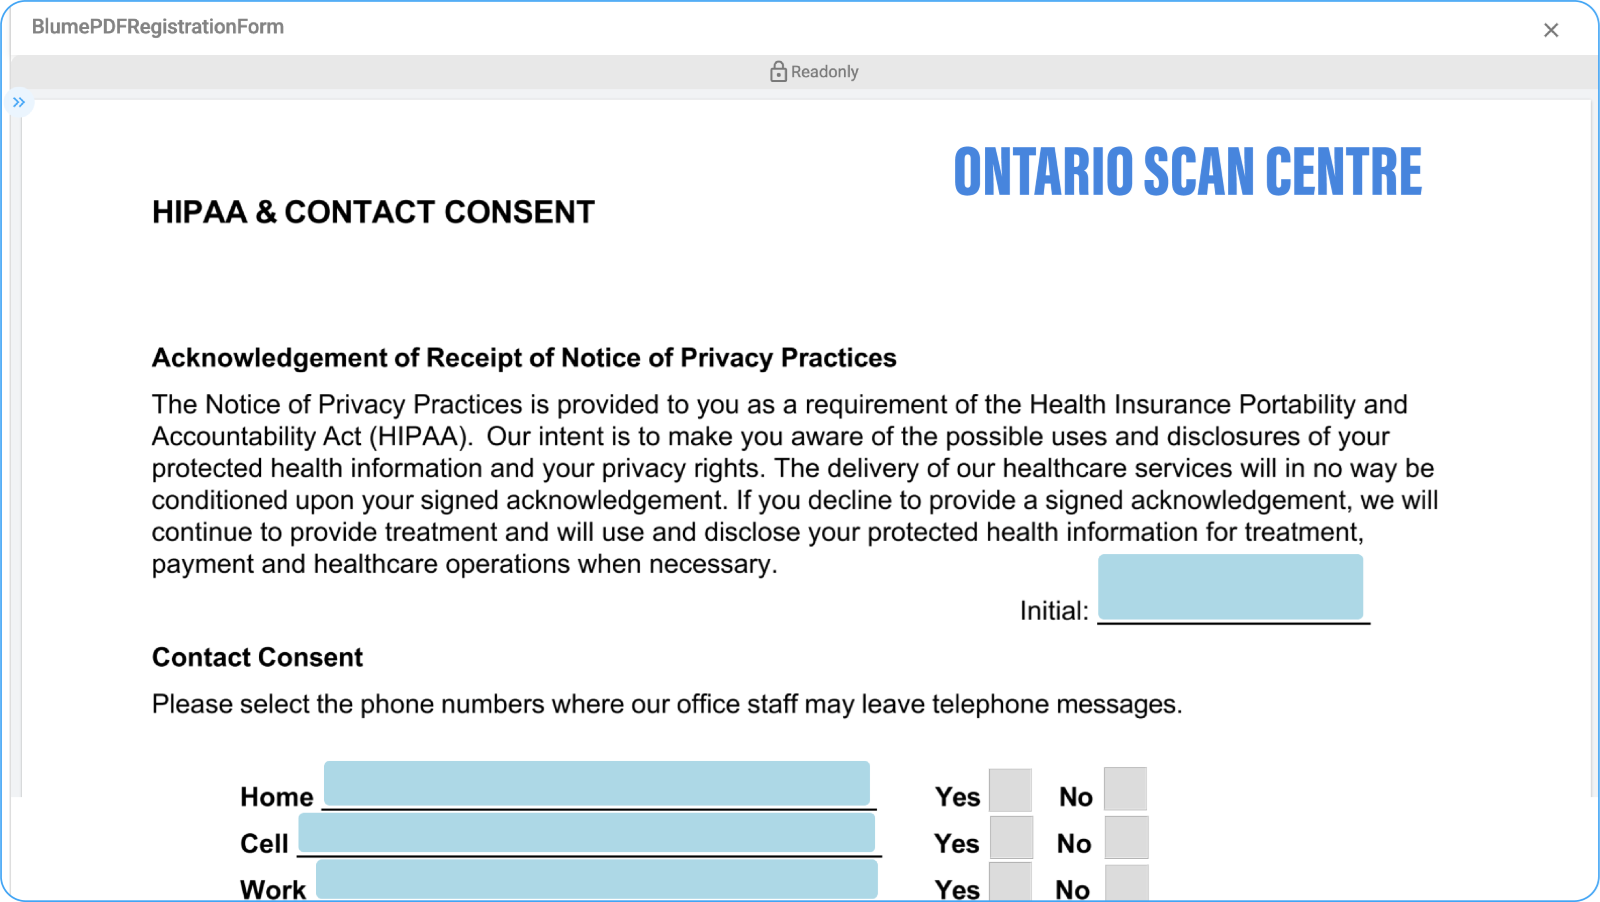This screenshot has height=902, width=1600.
Task: Click the Ontario Scan Centre logo
Action: [x=1187, y=172]
